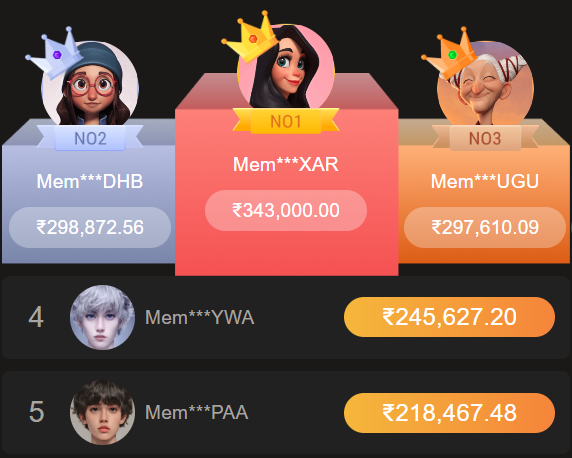Image resolution: width=572 pixels, height=458 pixels.
Task: Open member name Mem***UGU
Action: [485, 181]
